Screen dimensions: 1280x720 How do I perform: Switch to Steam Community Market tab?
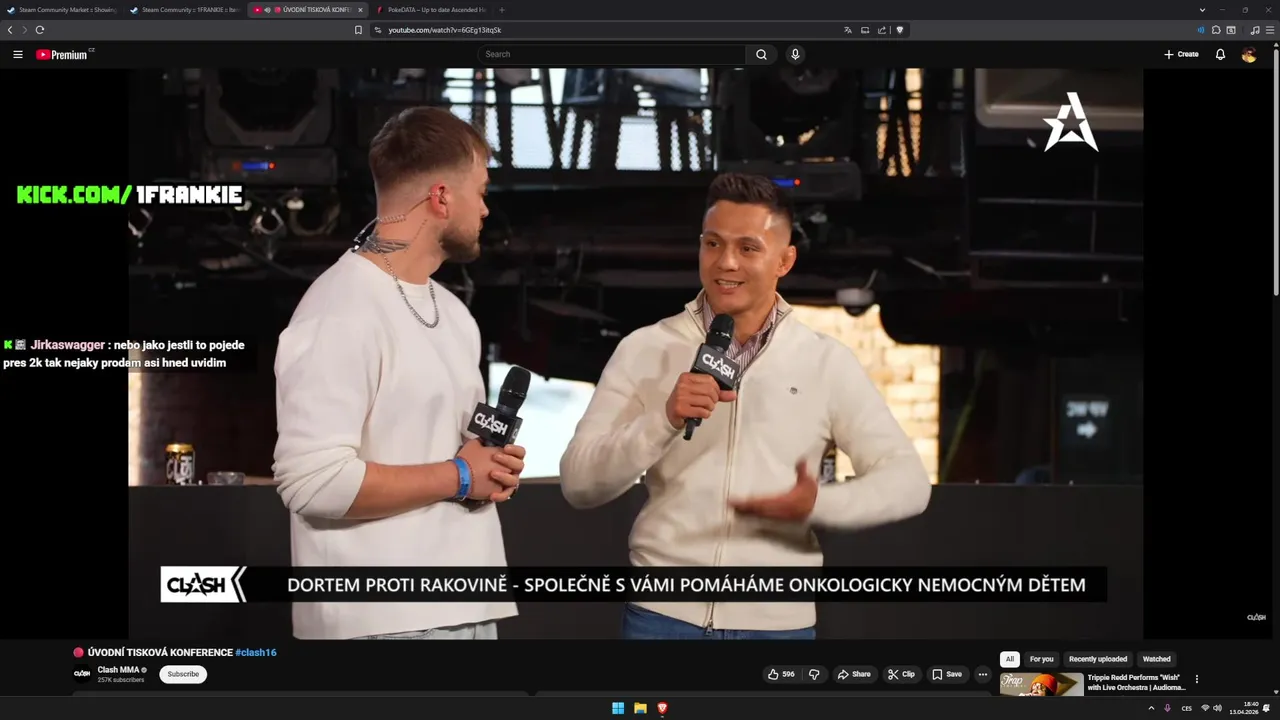tap(62, 10)
